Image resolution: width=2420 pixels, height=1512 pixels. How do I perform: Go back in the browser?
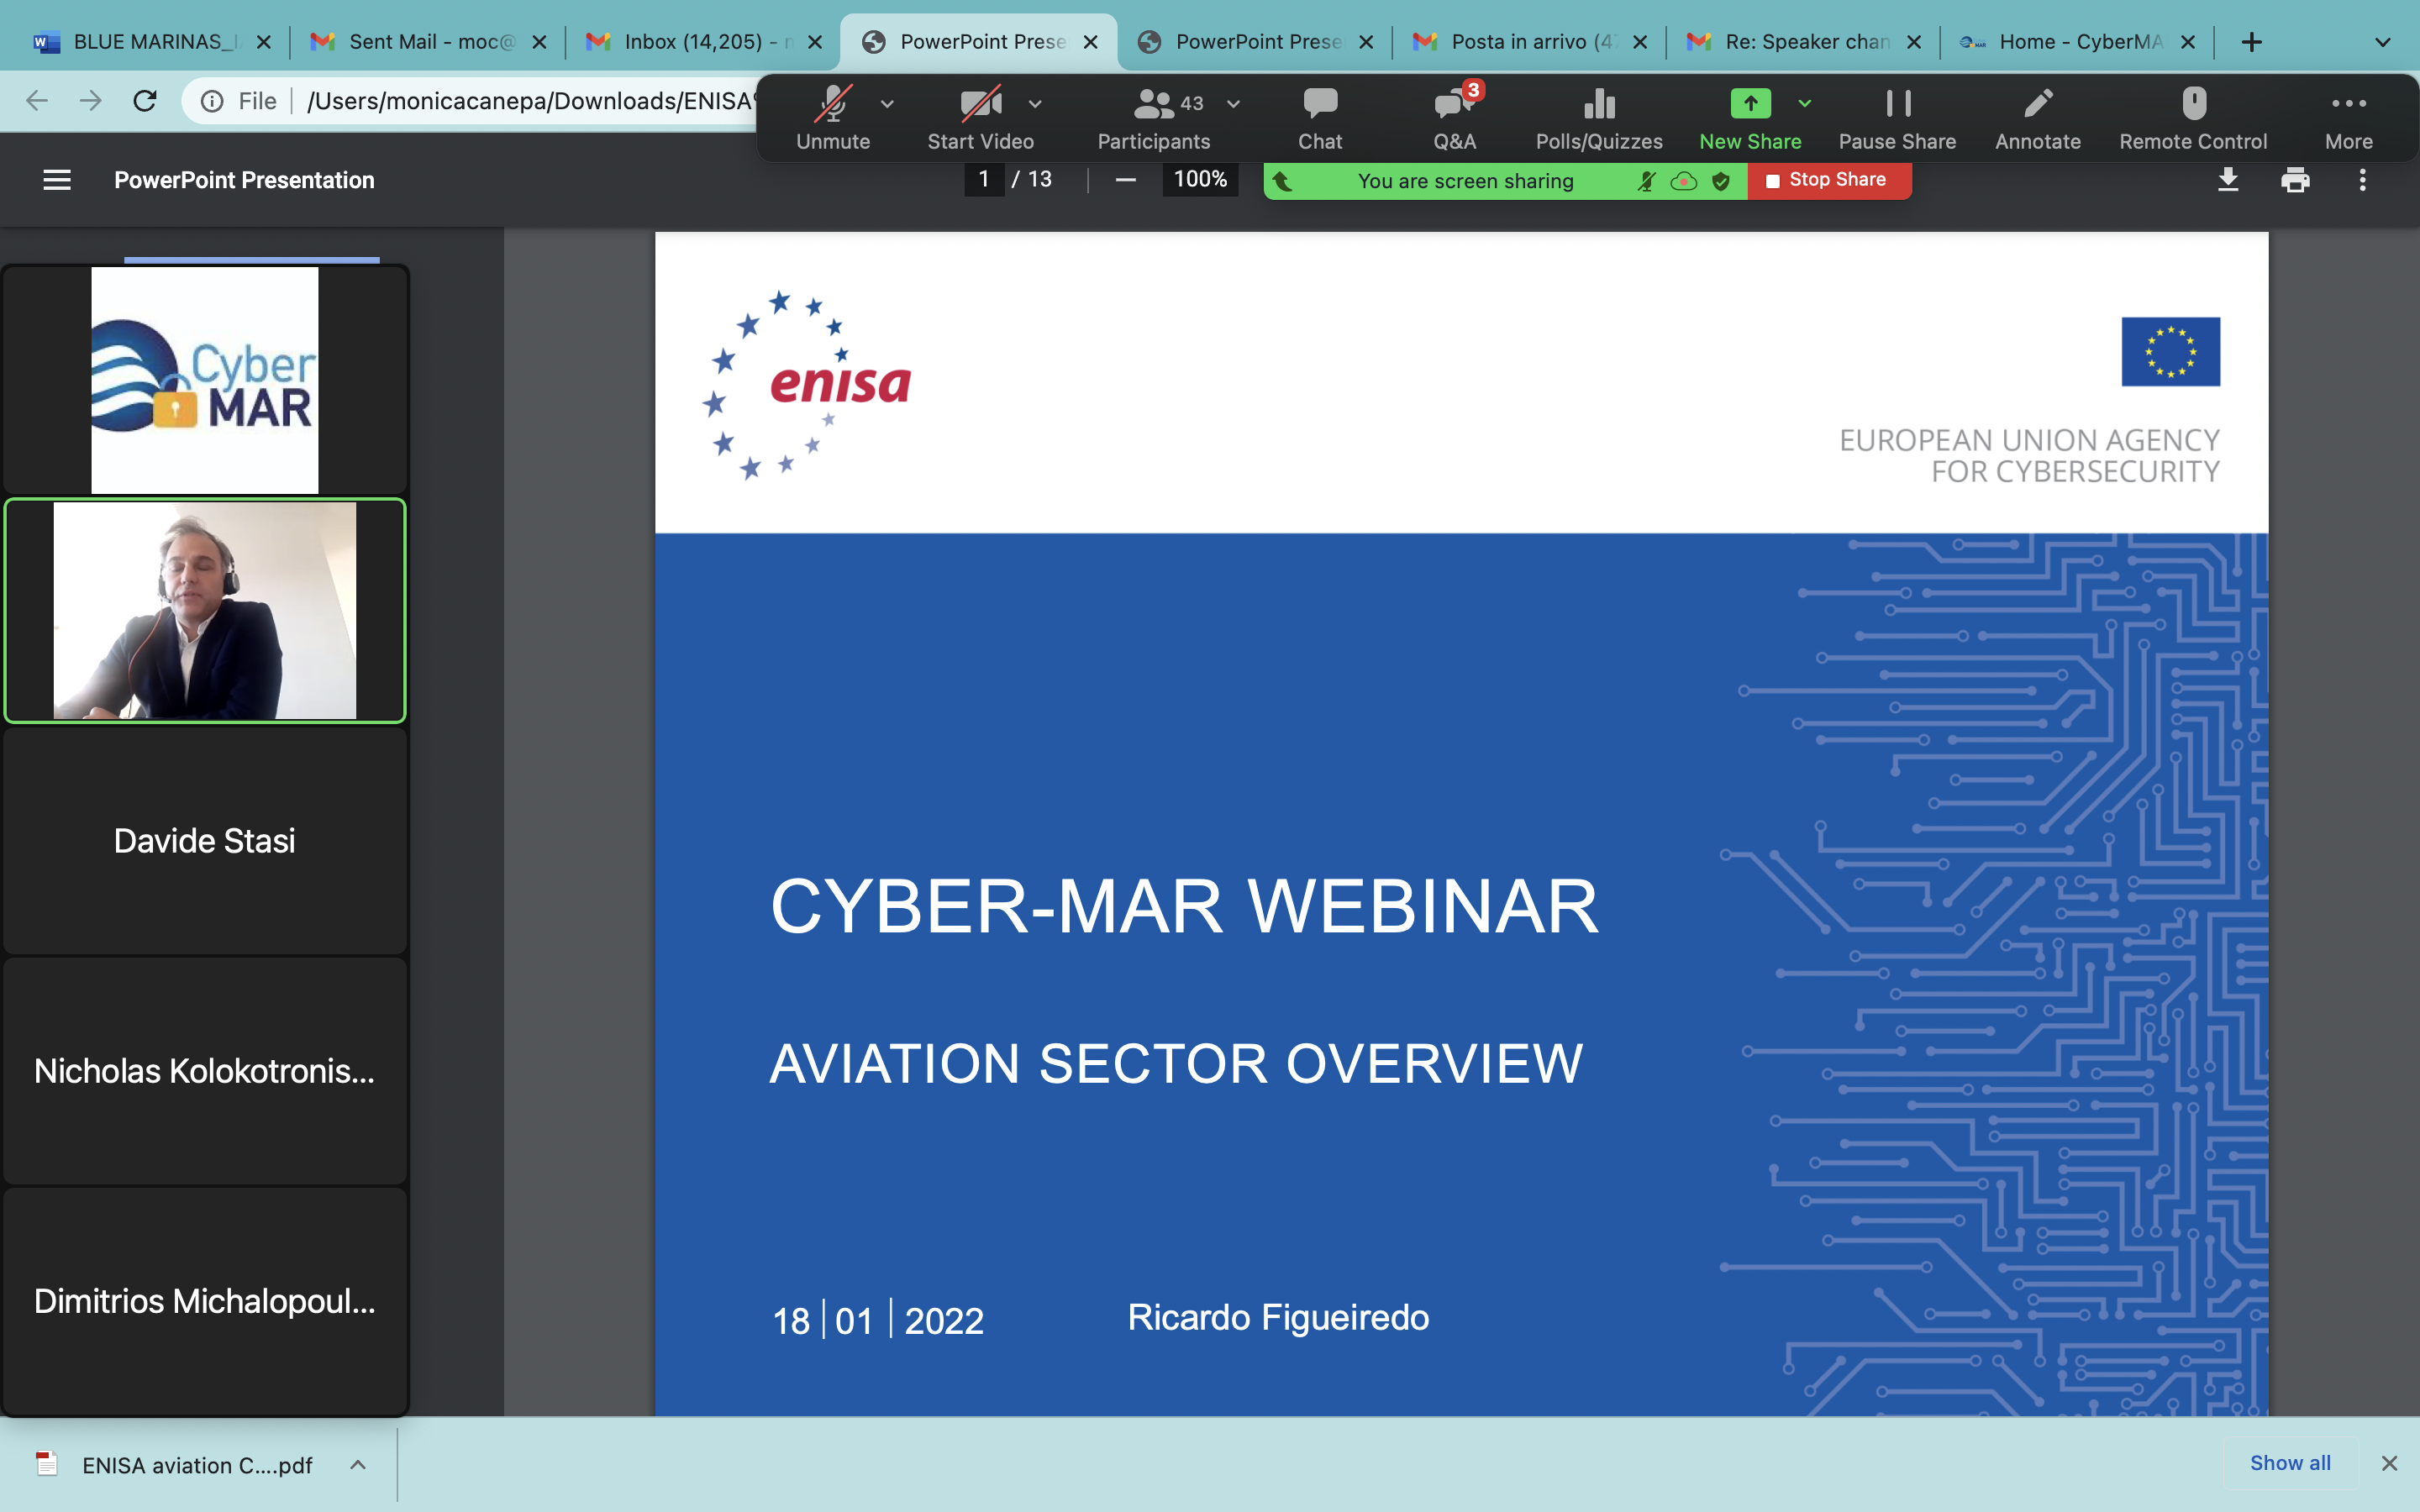pyautogui.click(x=37, y=101)
